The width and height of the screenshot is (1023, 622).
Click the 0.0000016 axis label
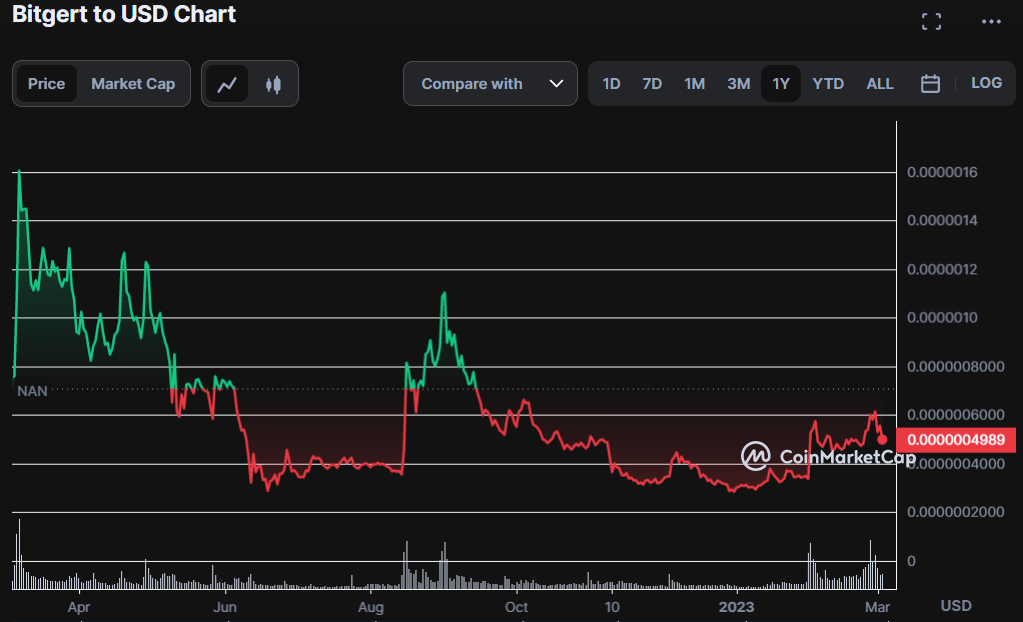[942, 172]
